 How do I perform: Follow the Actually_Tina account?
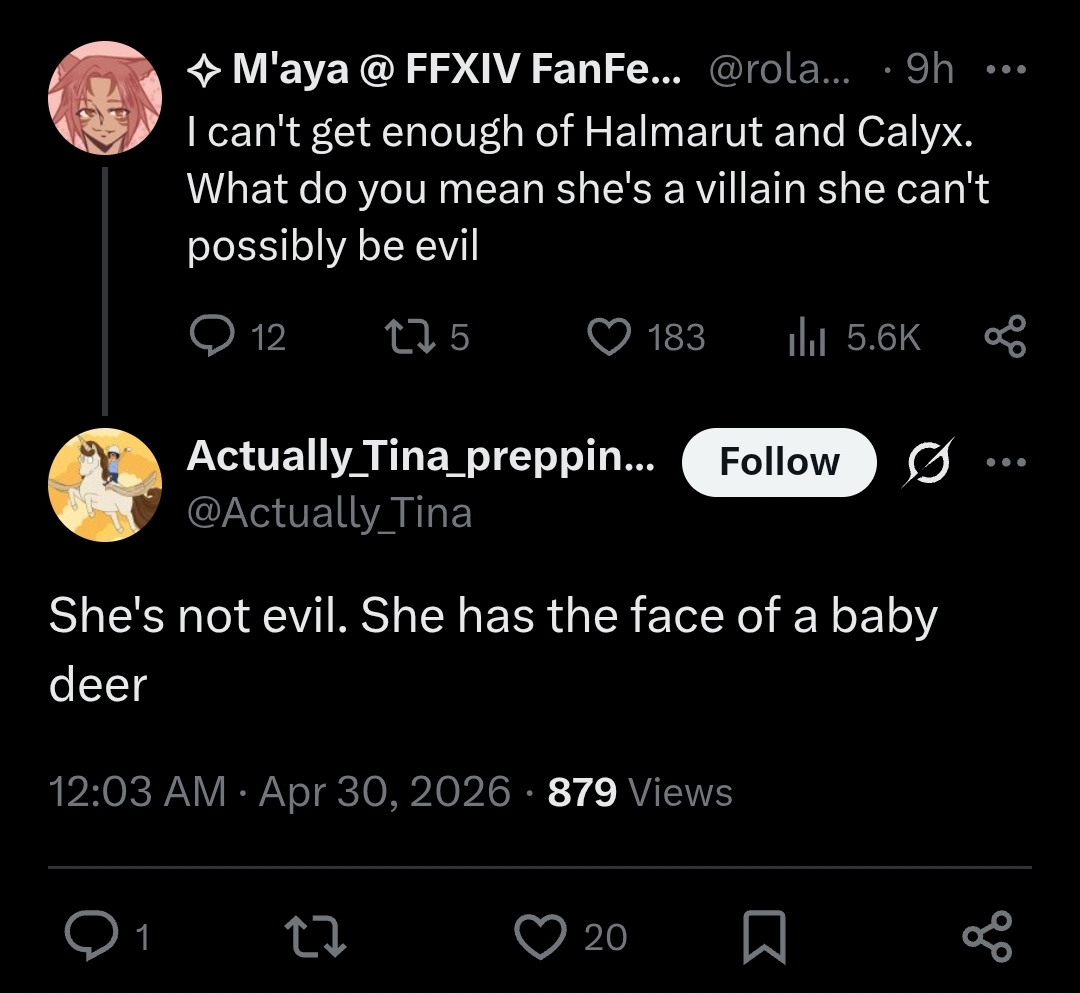click(x=779, y=462)
